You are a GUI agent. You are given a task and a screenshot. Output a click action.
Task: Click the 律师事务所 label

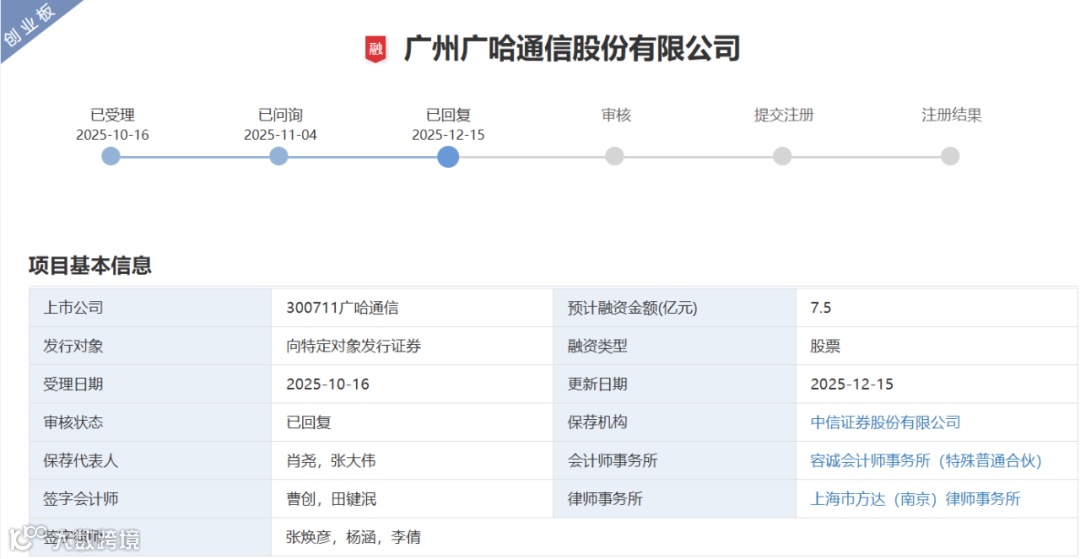[605, 499]
